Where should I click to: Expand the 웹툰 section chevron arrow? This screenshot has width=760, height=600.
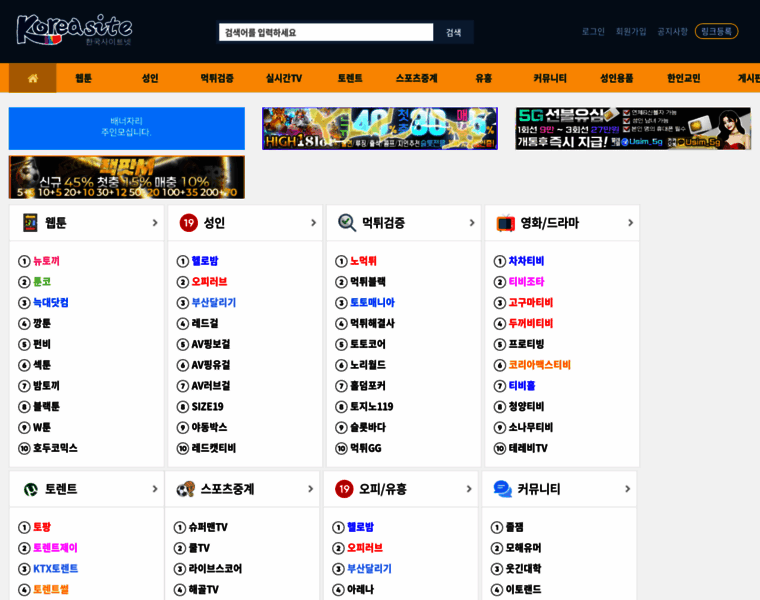point(154,223)
